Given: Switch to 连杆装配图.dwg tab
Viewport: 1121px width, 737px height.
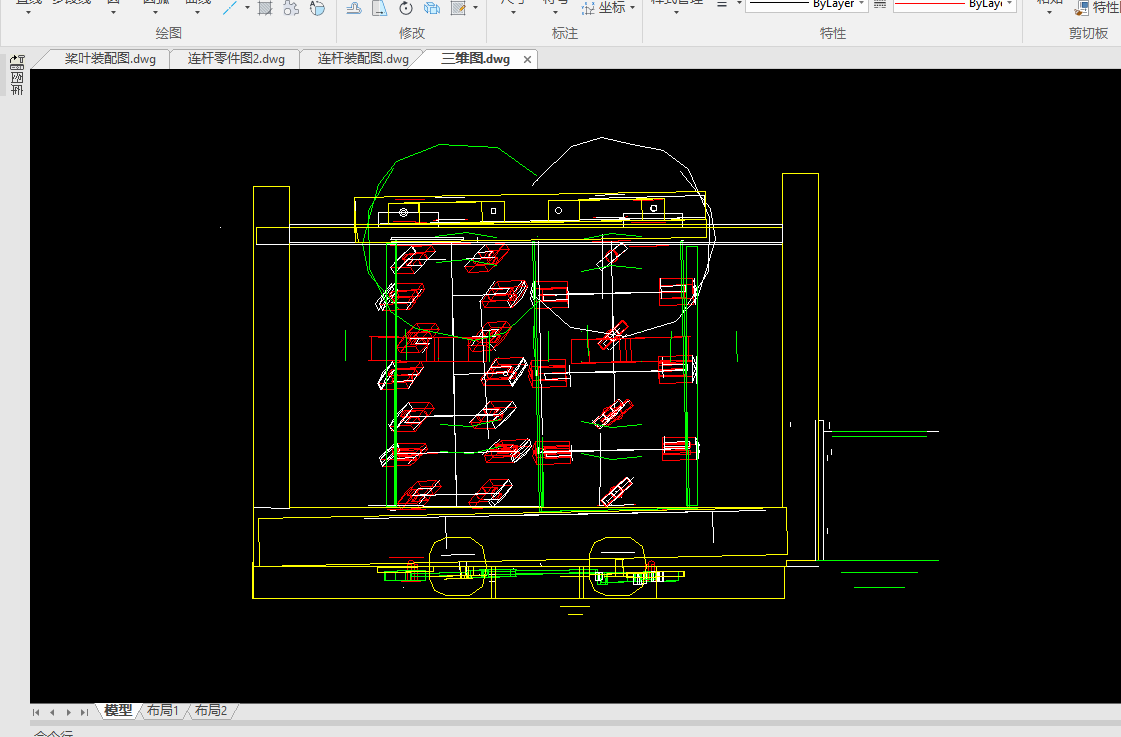Looking at the screenshot, I should [x=363, y=59].
